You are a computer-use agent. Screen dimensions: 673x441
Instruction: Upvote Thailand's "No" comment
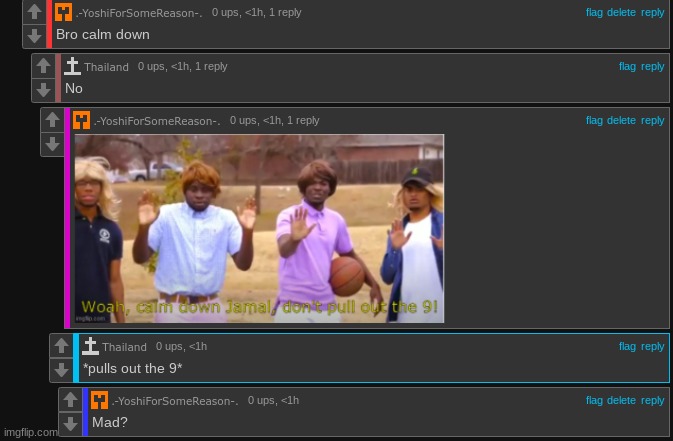pos(43,66)
